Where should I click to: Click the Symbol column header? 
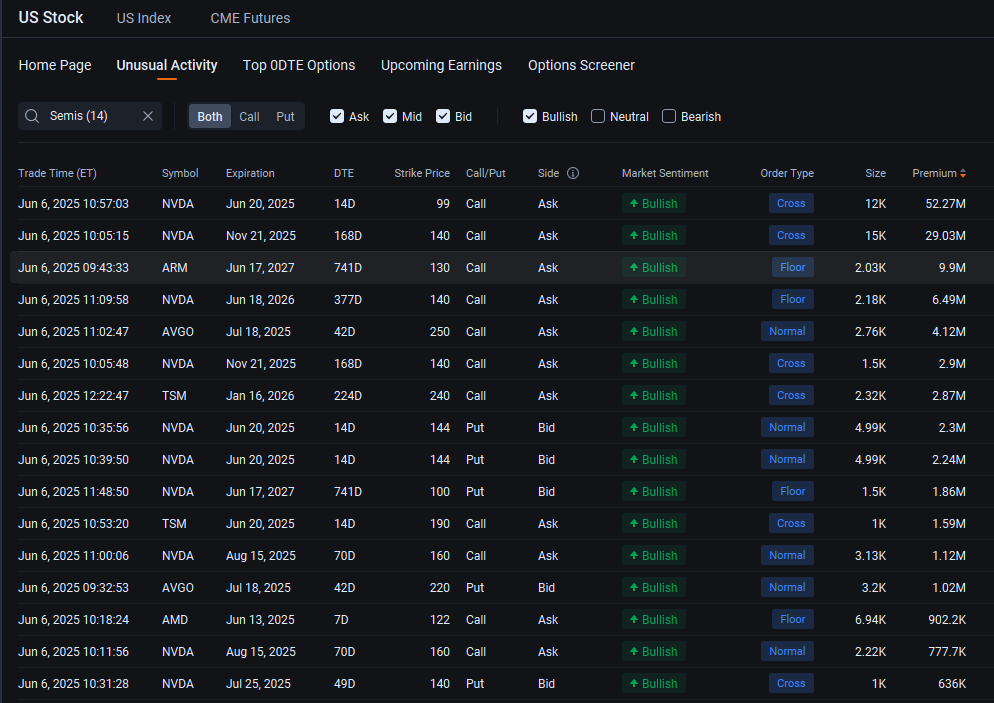(180, 173)
